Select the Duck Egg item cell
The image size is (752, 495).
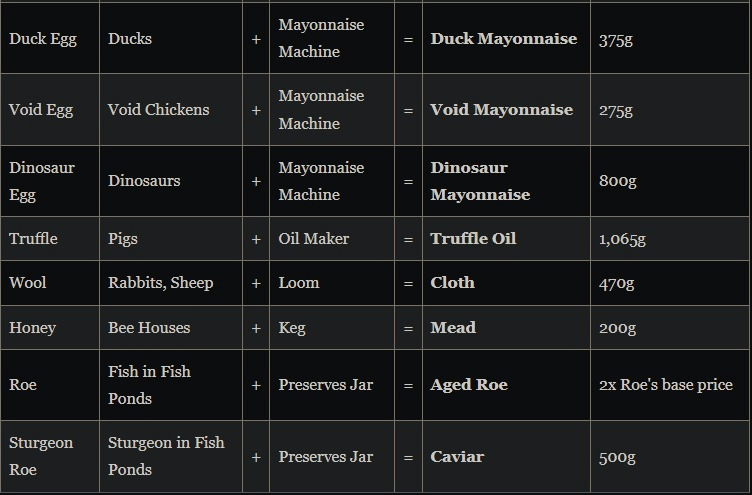(43, 39)
